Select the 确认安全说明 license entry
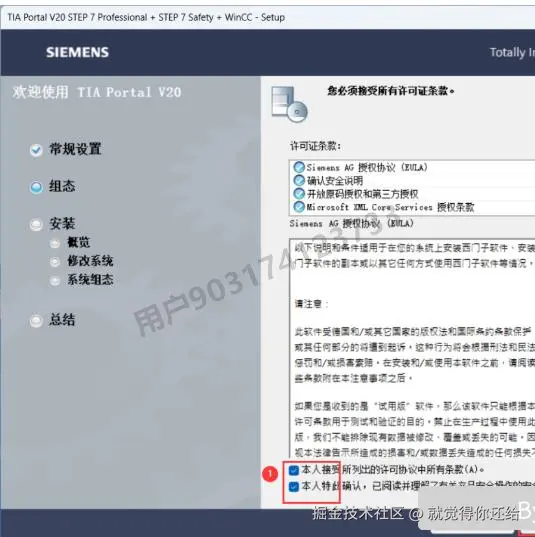 point(335,180)
